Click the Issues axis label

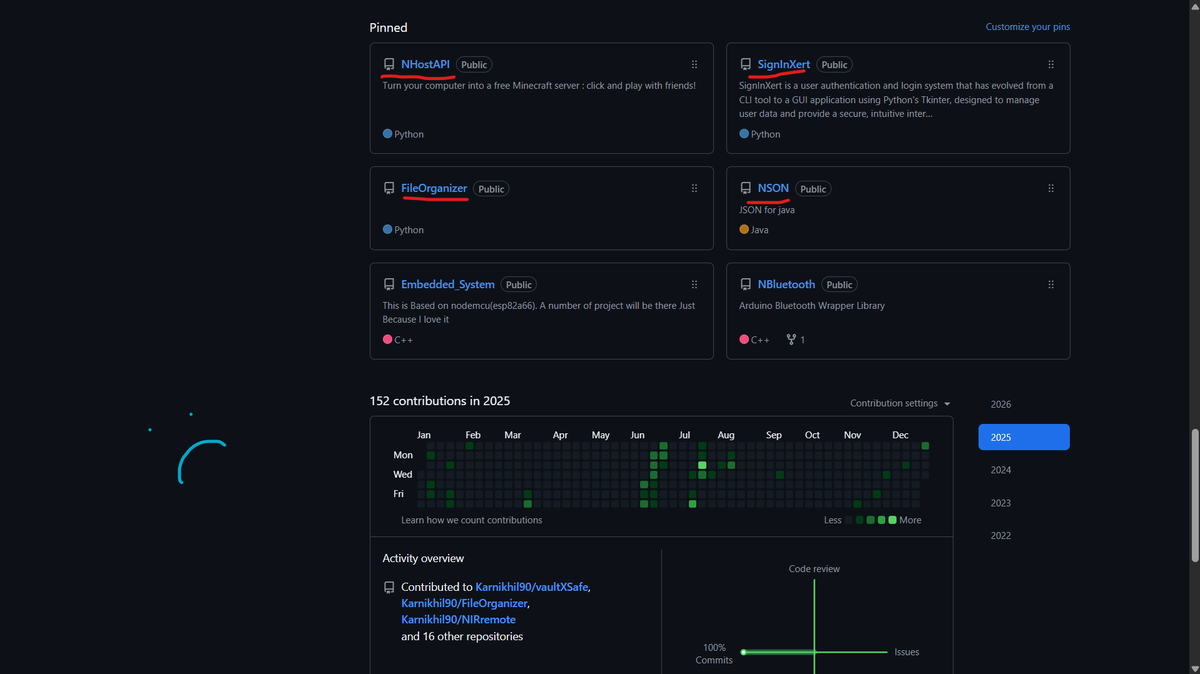point(907,652)
